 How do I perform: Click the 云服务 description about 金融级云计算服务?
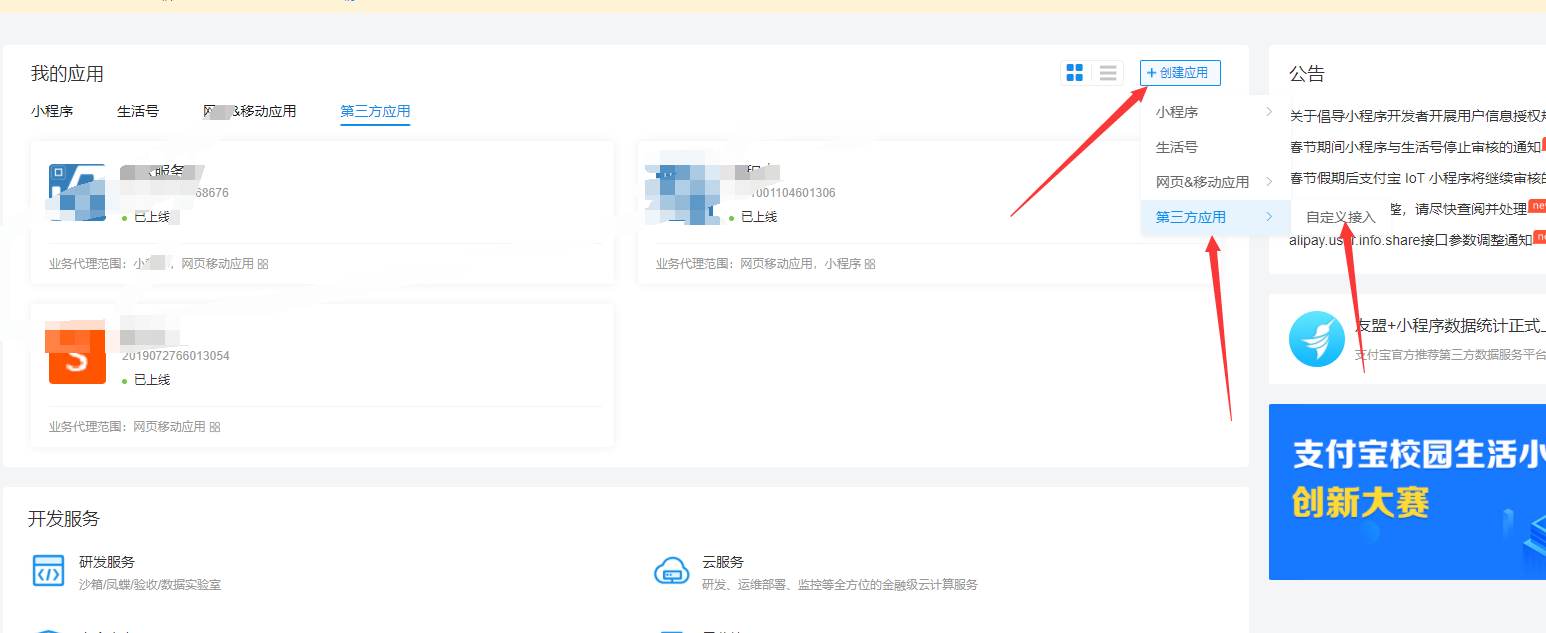point(840,584)
